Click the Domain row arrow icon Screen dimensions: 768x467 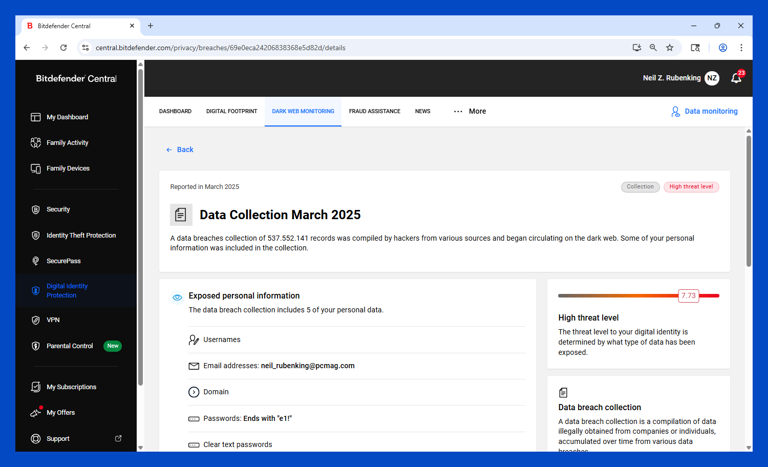coord(193,392)
